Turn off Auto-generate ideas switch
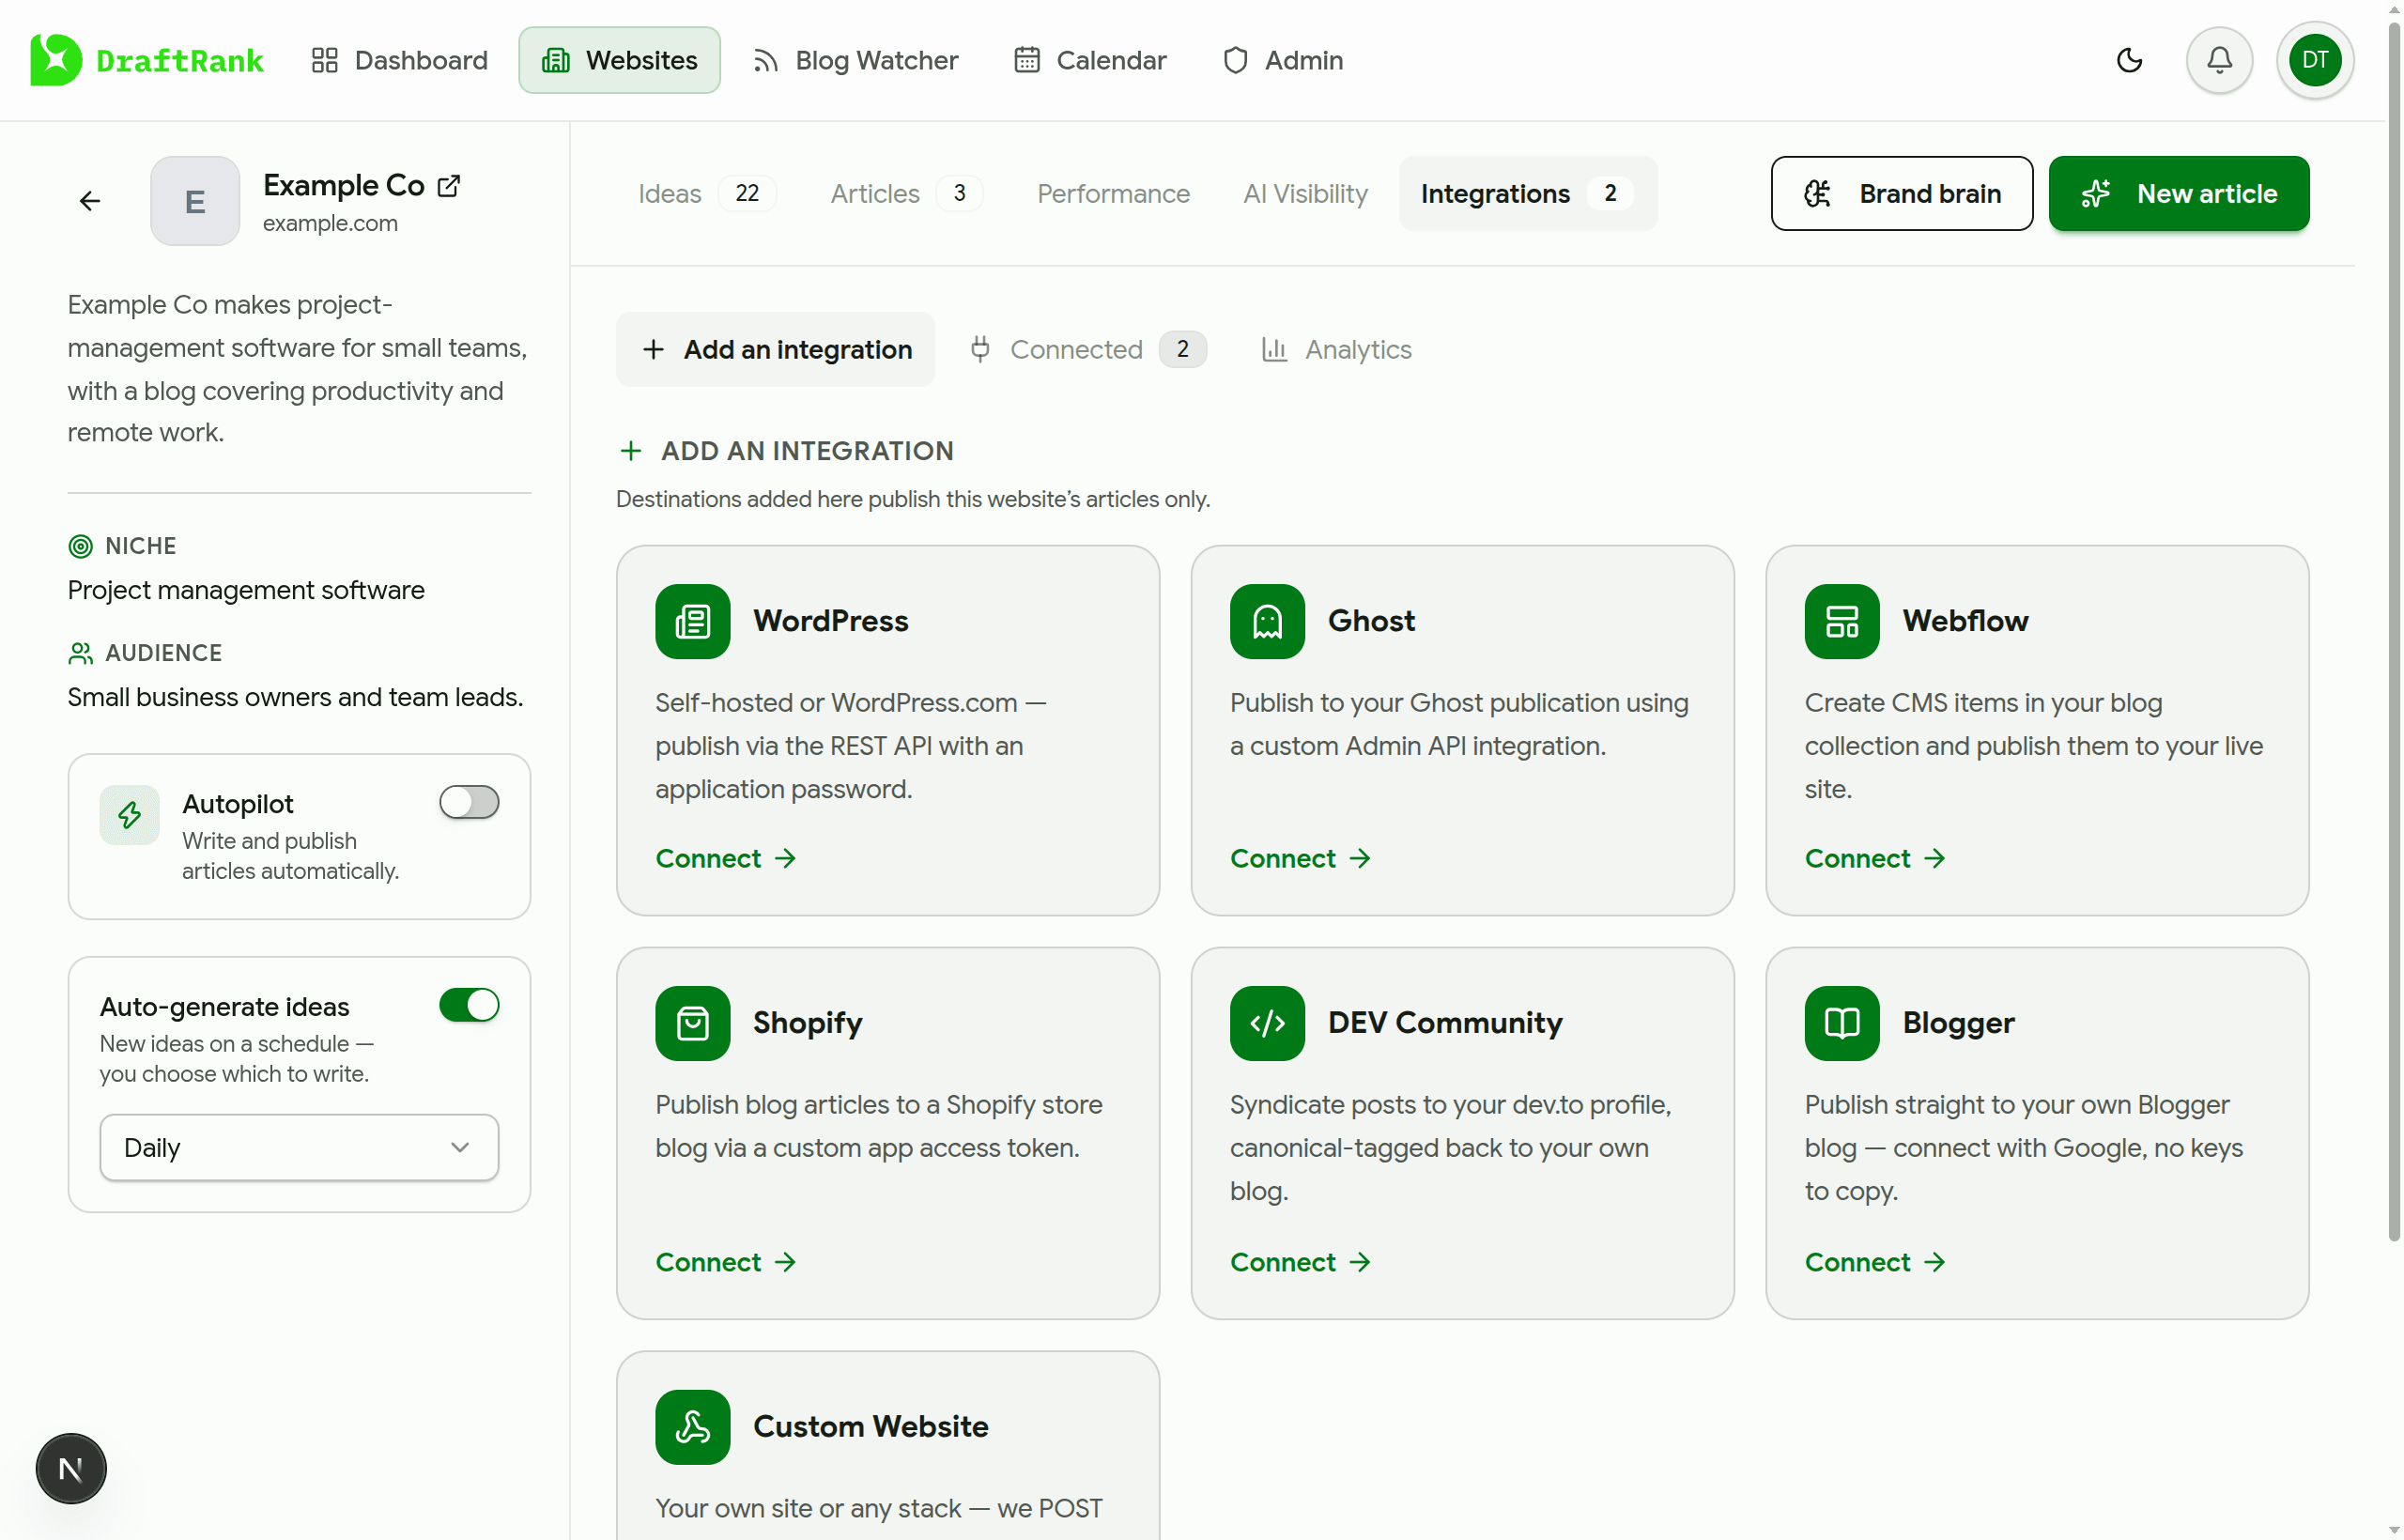The width and height of the screenshot is (2404, 1540). coord(469,1005)
